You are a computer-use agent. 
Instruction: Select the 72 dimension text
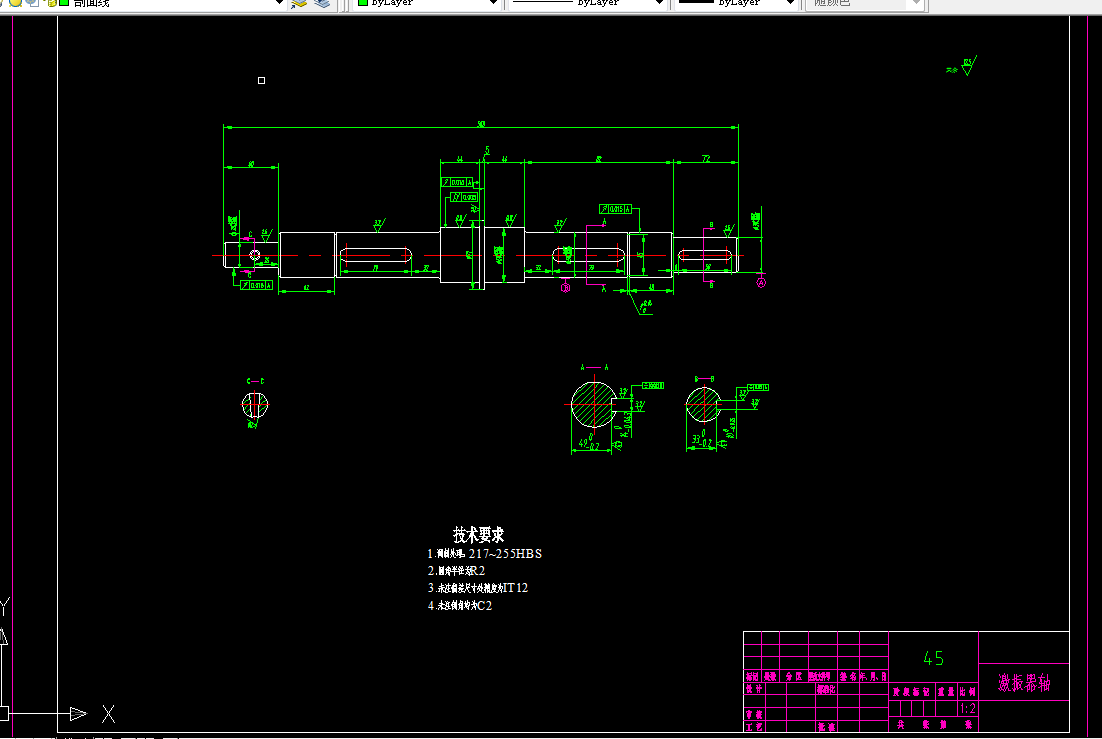pos(706,159)
